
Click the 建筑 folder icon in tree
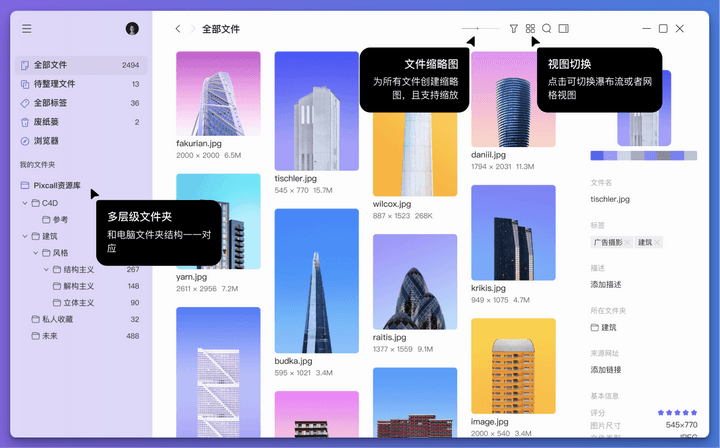click(35, 236)
